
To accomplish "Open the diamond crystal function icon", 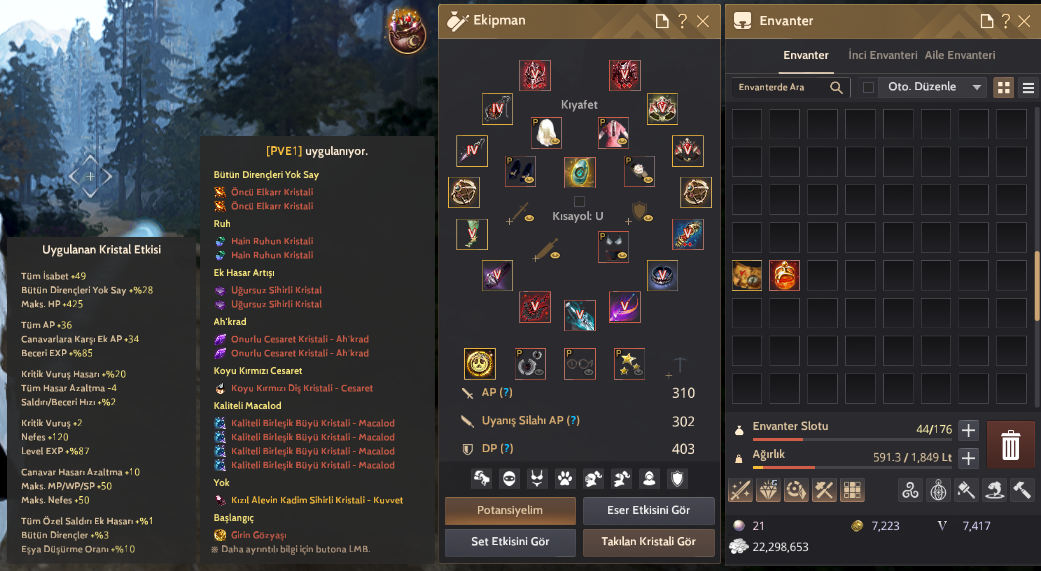I will click(x=768, y=490).
